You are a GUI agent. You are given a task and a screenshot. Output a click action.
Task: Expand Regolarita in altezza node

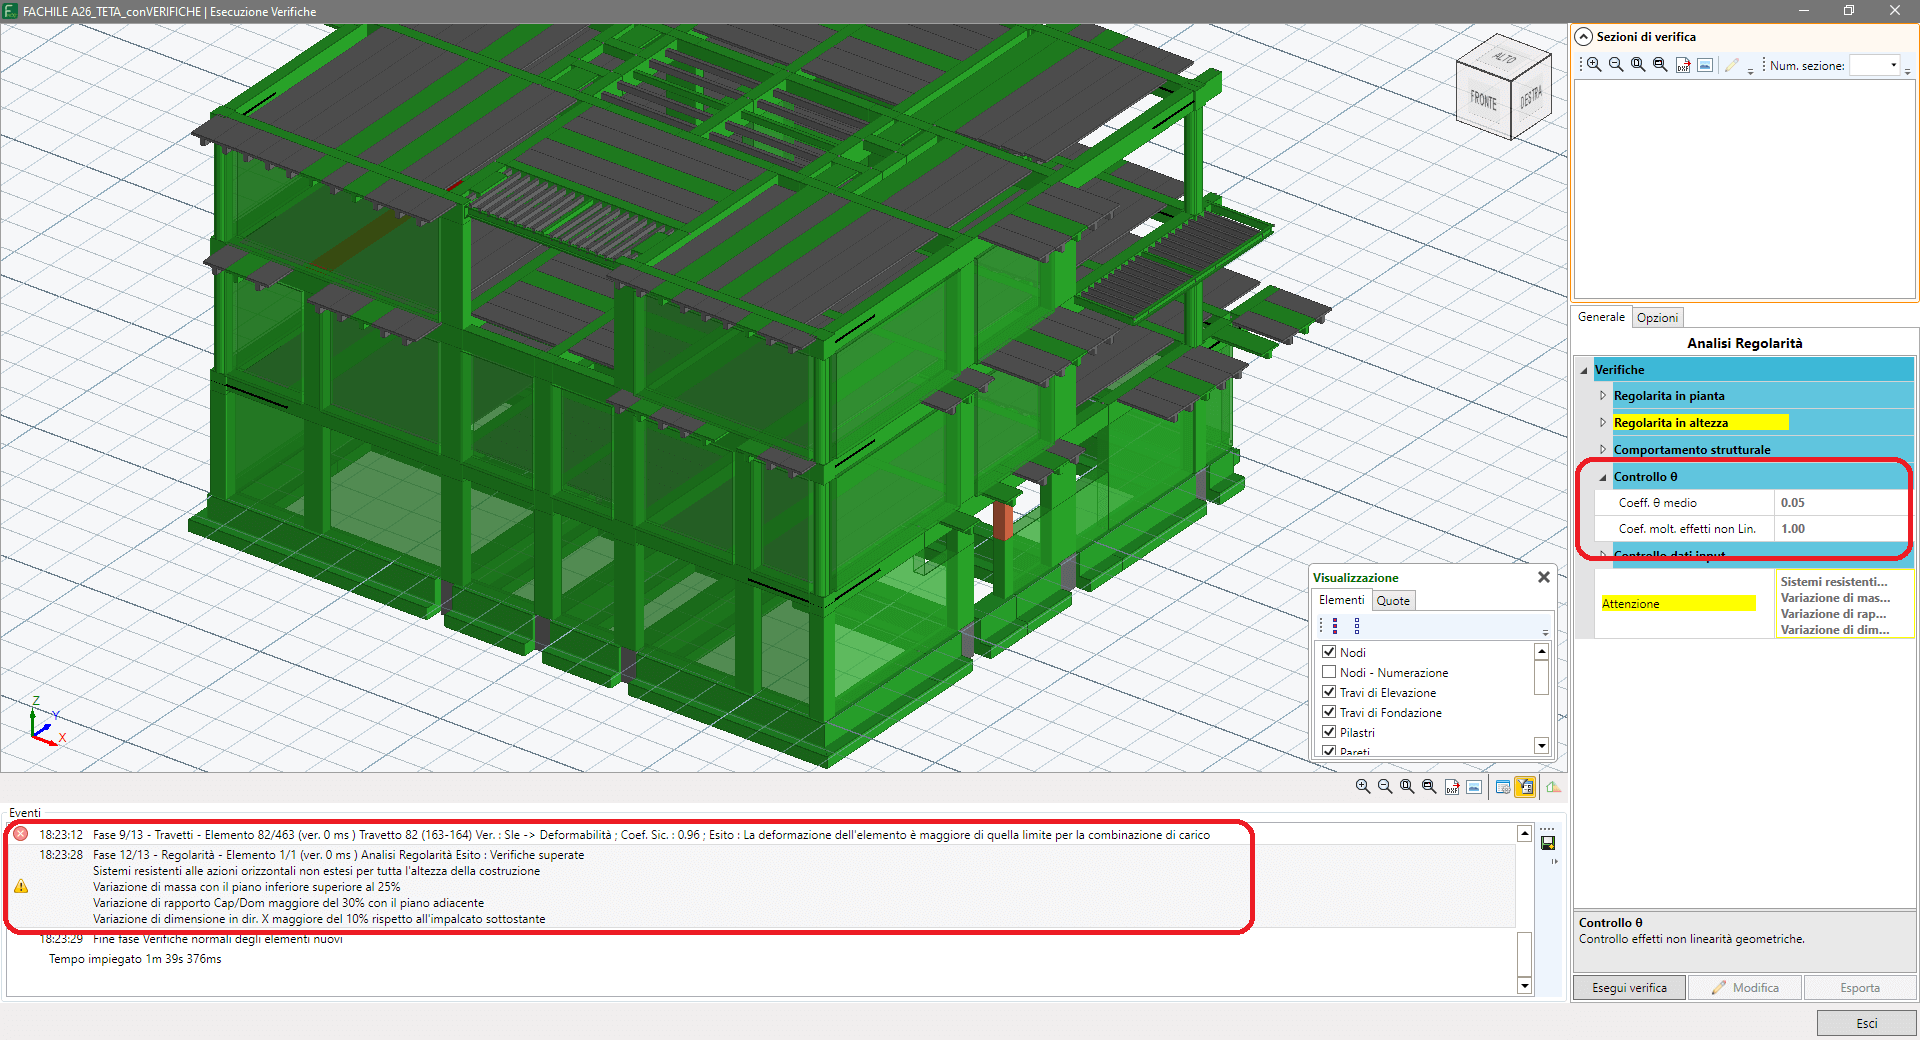tap(1603, 423)
